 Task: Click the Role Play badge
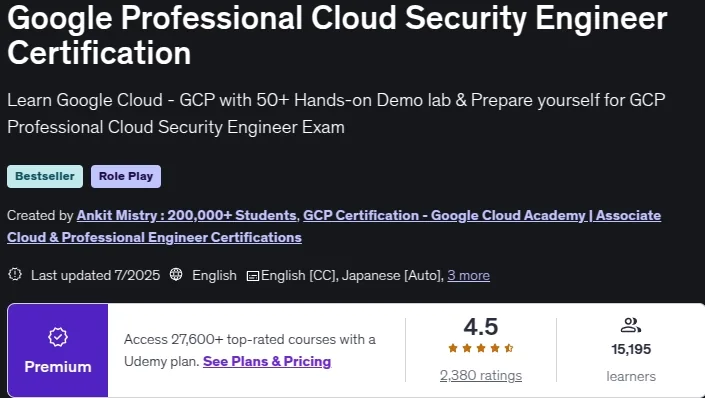(126, 176)
